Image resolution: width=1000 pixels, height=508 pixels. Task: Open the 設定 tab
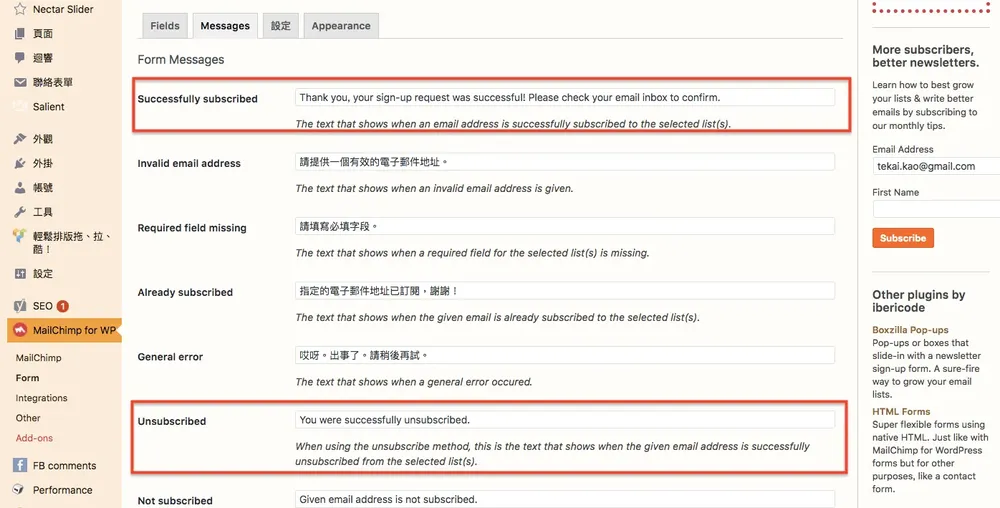tap(281, 26)
